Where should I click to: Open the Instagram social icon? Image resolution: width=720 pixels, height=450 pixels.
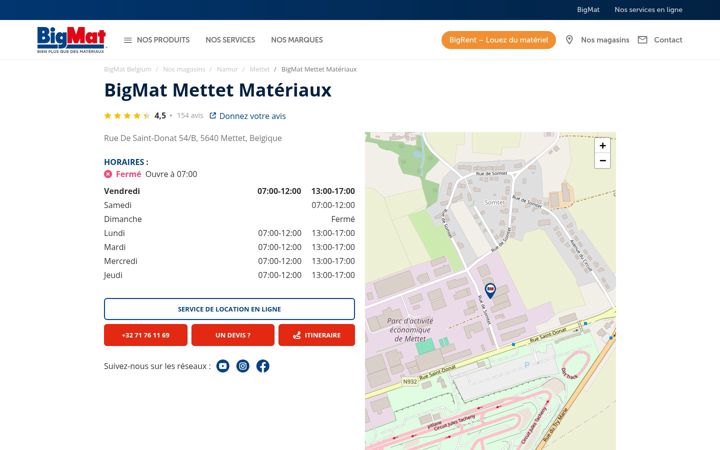click(243, 366)
